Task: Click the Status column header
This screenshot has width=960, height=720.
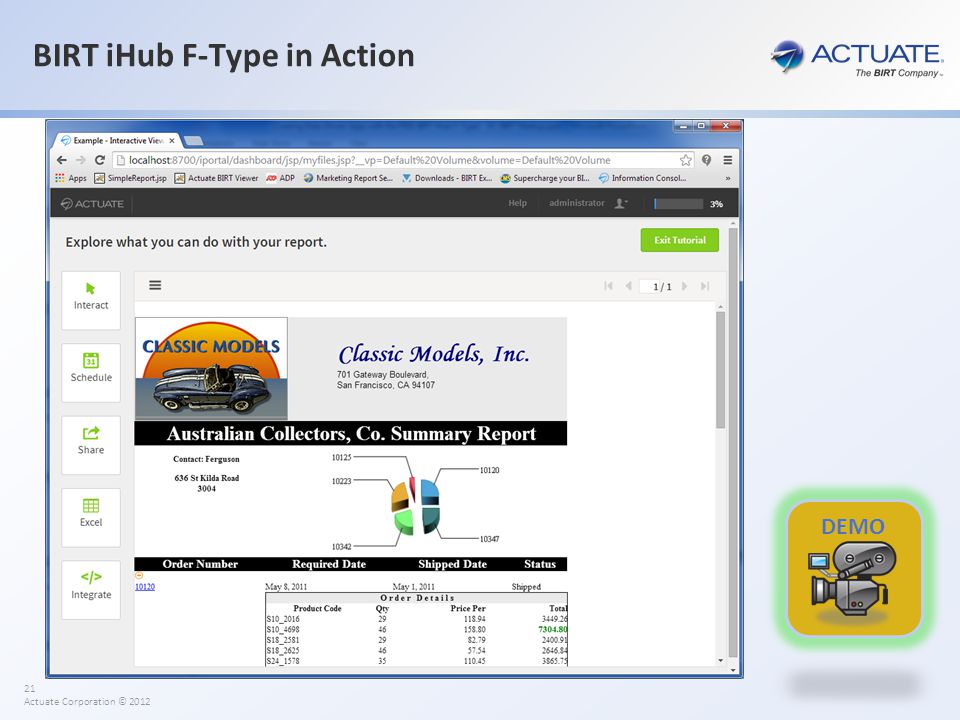Action: point(540,564)
